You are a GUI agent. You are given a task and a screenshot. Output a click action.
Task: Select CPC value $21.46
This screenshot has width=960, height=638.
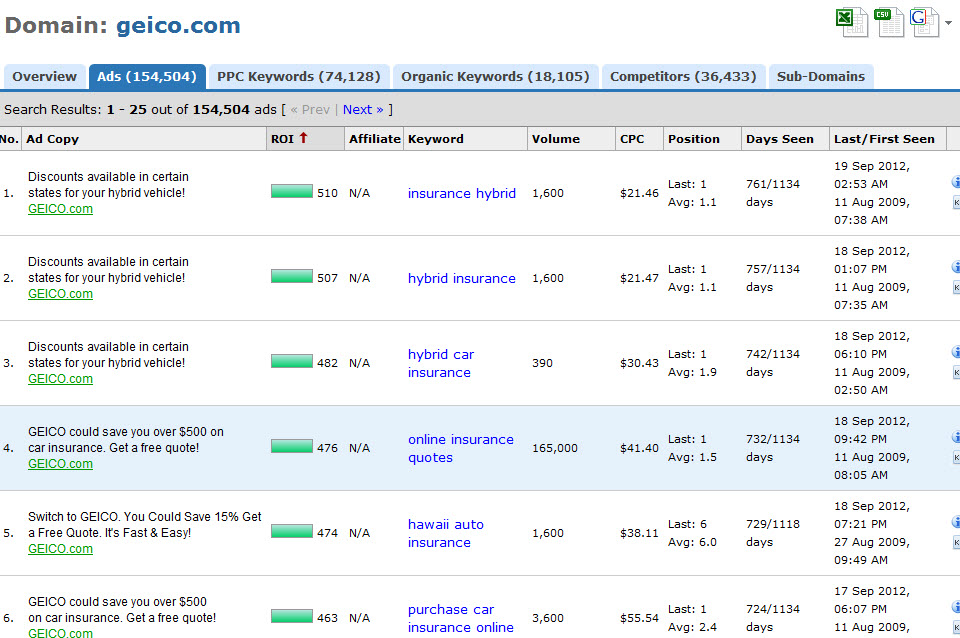(639, 193)
